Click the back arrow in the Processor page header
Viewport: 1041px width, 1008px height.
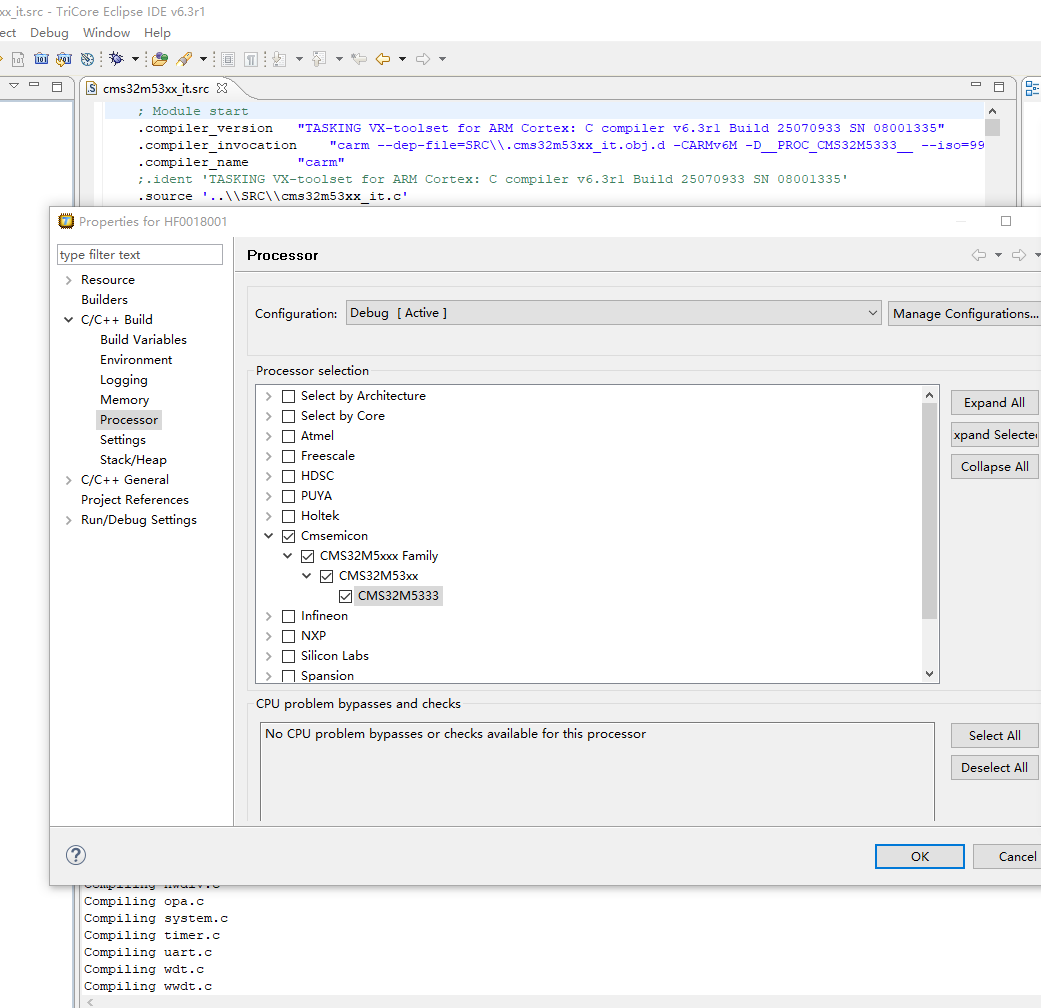point(979,255)
